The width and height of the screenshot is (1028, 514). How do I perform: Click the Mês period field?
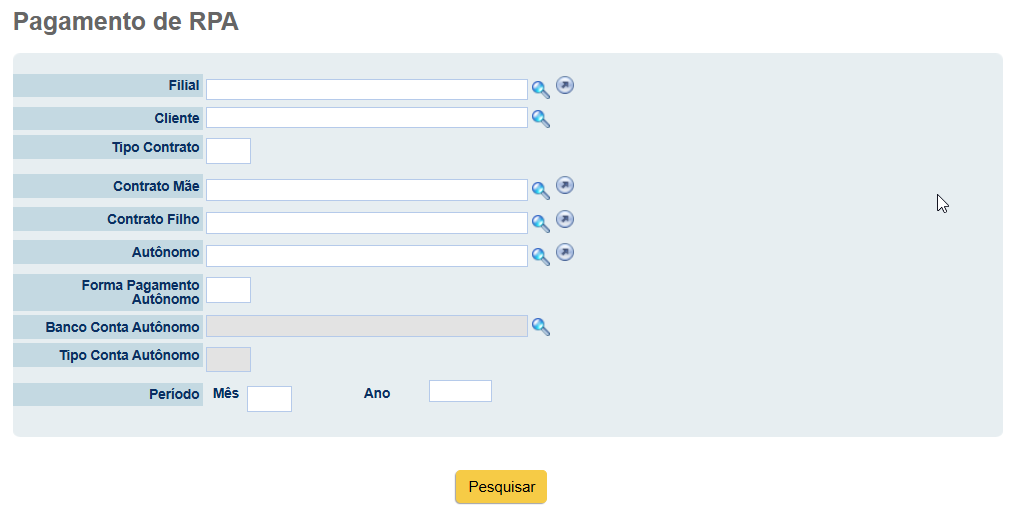click(269, 399)
